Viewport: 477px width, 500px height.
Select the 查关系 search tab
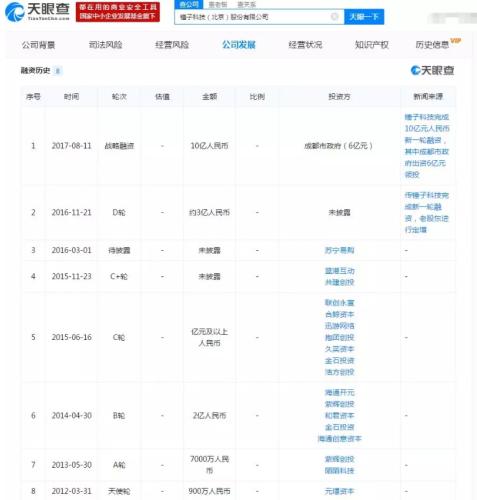click(x=247, y=4)
